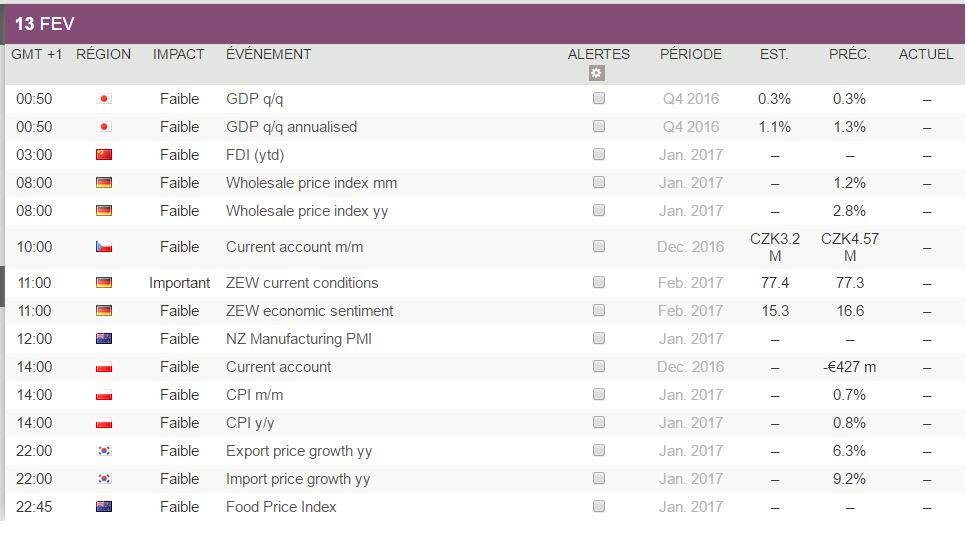Screen dimensions: 967x547
Task: Click the New Zealand flag beside NZ Manufacturing PMI
Action: [x=104, y=339]
